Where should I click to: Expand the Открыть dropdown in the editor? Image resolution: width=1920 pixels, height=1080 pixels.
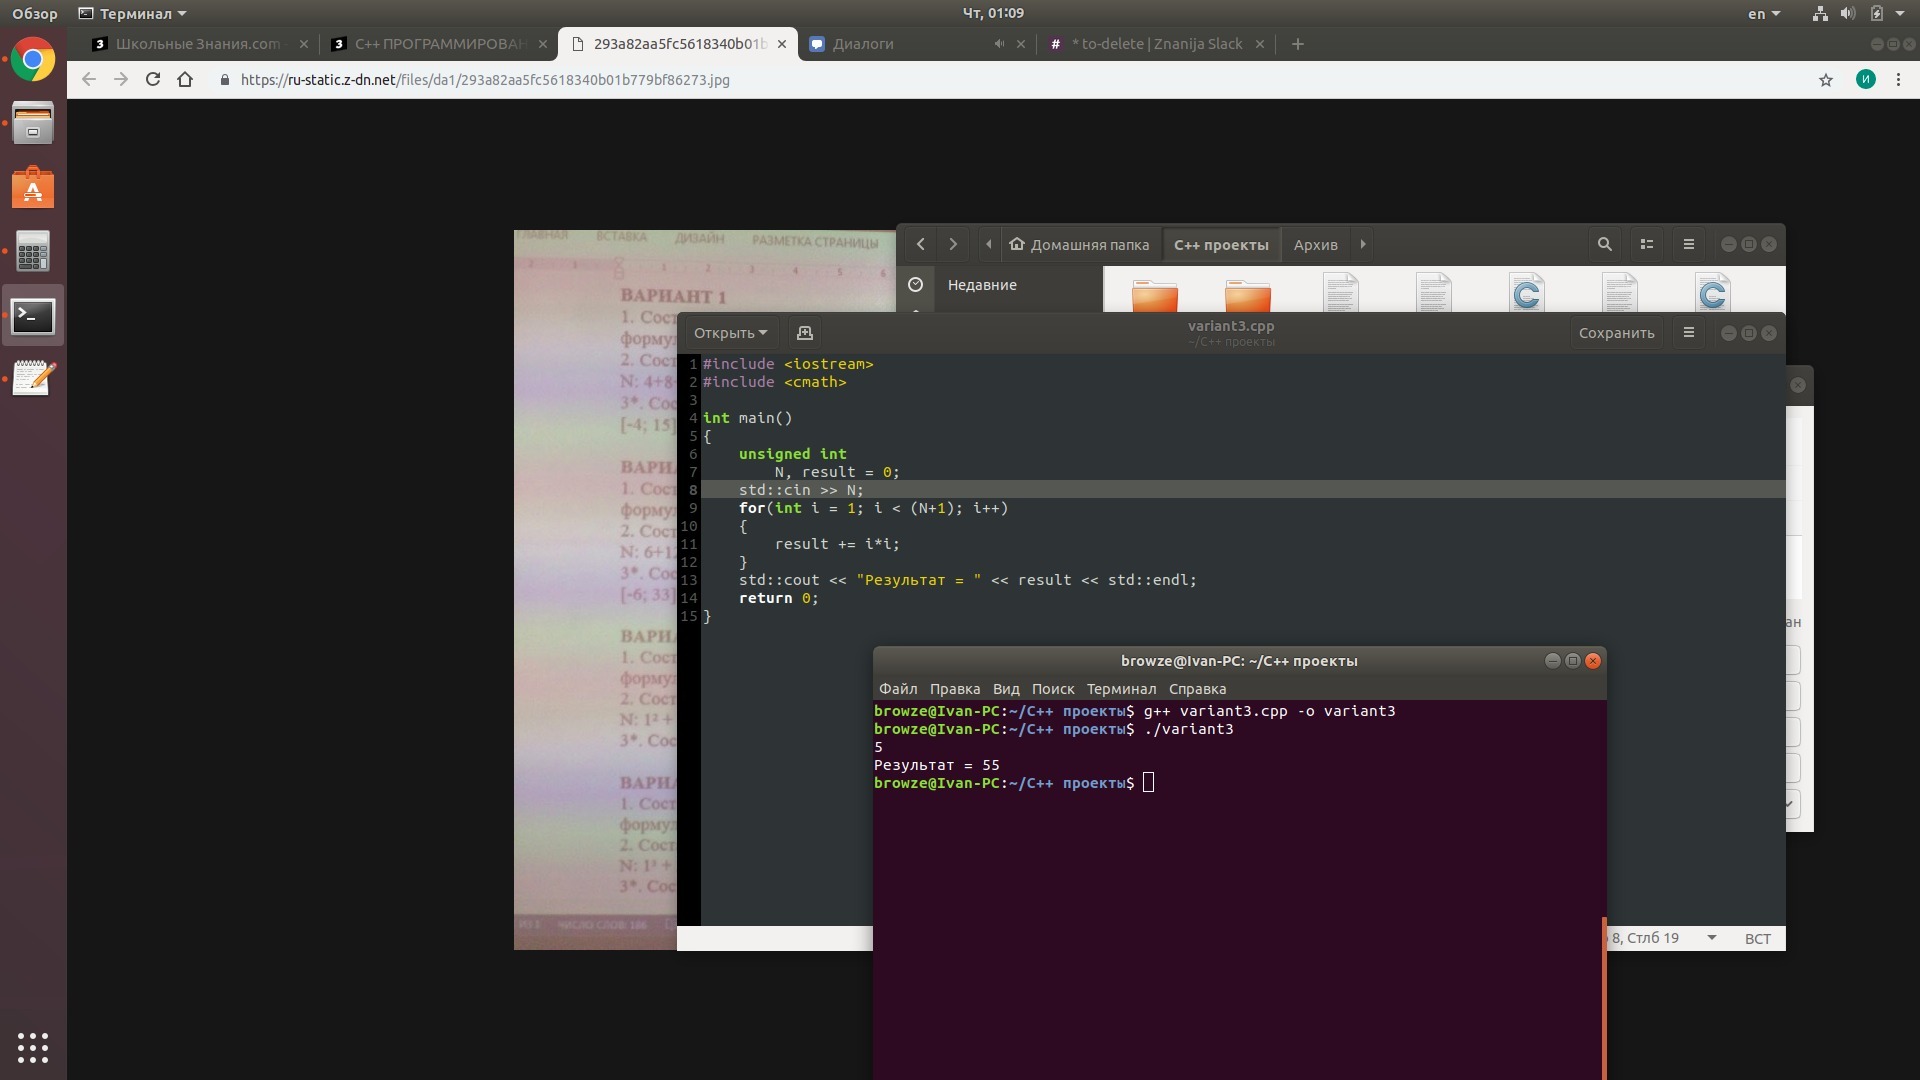(730, 333)
